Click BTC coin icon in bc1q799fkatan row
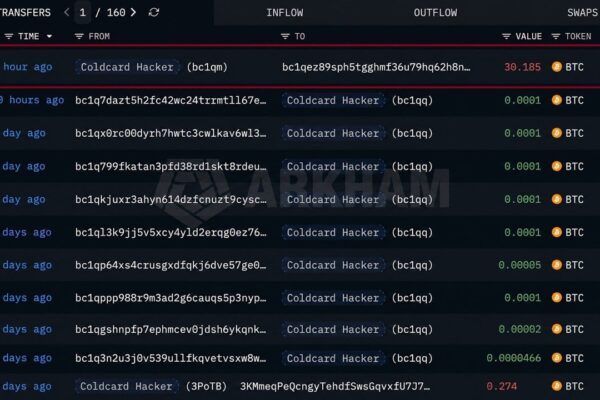The width and height of the screenshot is (600, 400). (557, 167)
